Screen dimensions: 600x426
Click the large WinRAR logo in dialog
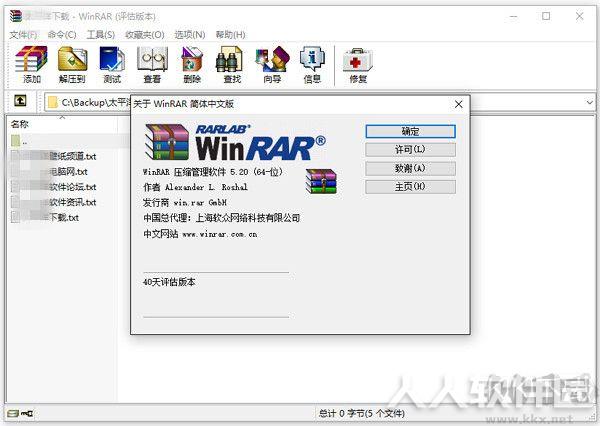pyautogui.click(x=235, y=142)
